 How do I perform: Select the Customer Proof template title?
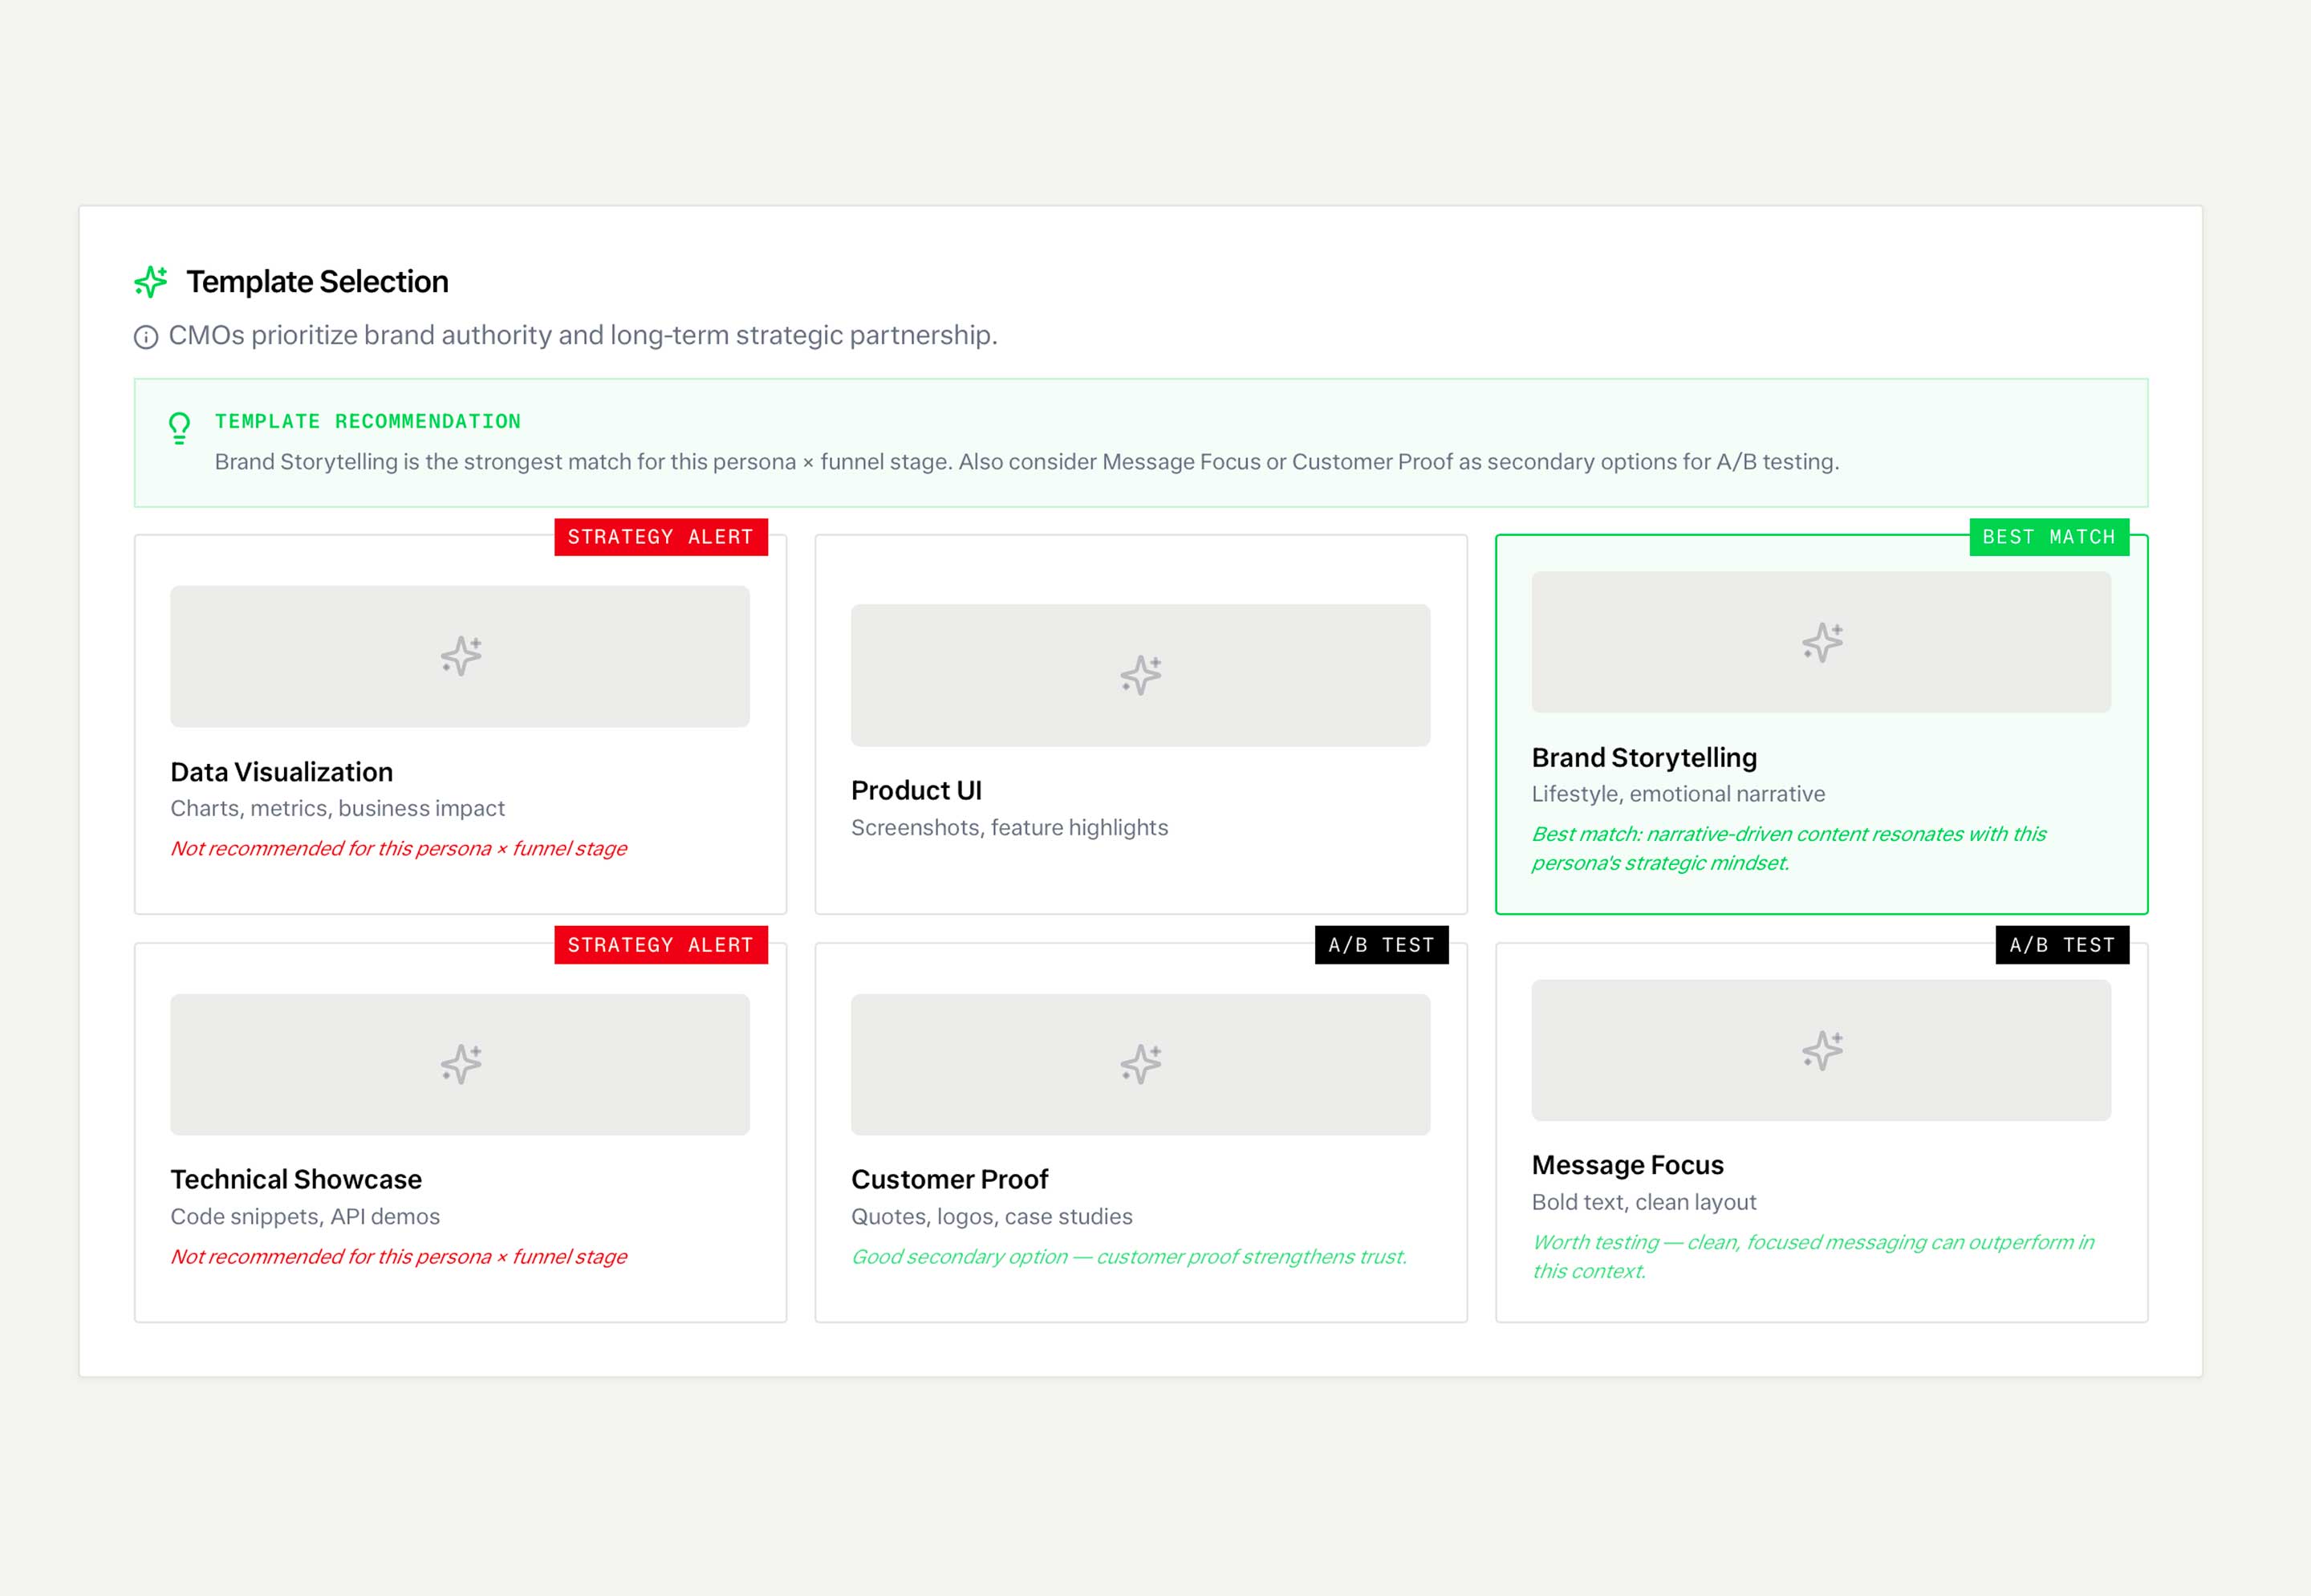point(949,1180)
